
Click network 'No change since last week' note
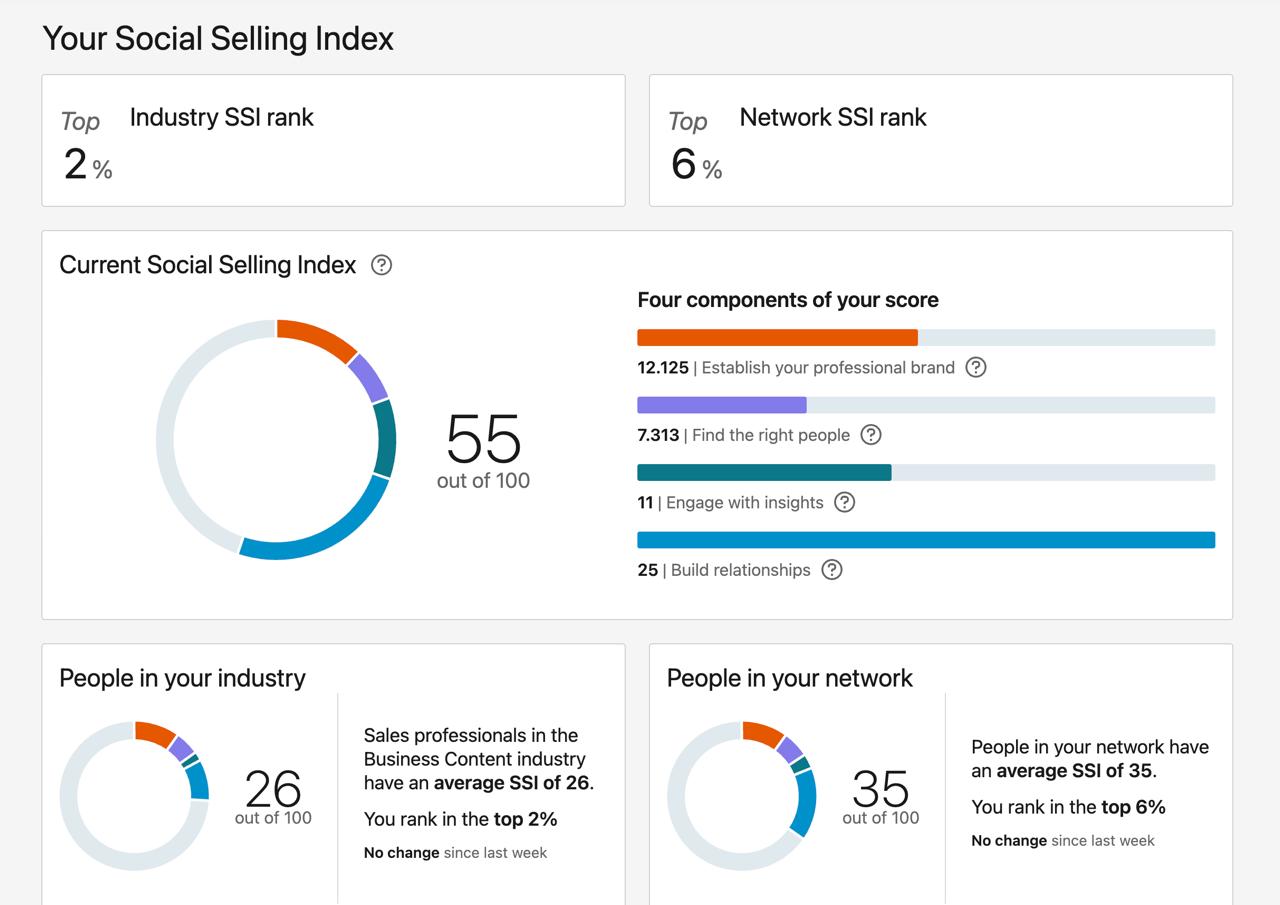[x=1063, y=841]
